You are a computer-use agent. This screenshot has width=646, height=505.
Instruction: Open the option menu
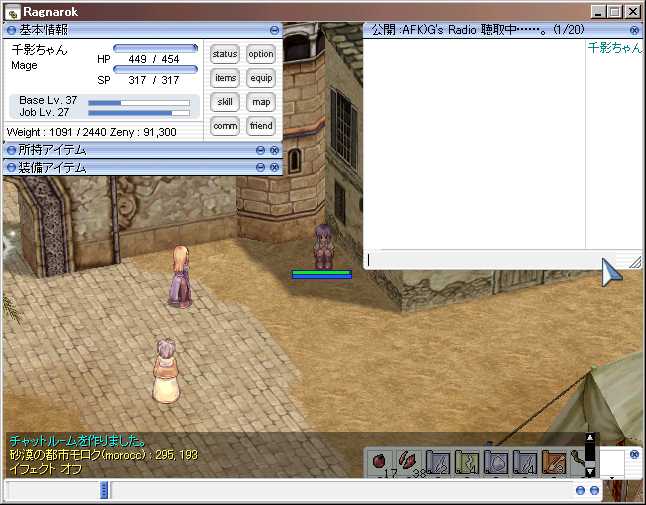(261, 54)
